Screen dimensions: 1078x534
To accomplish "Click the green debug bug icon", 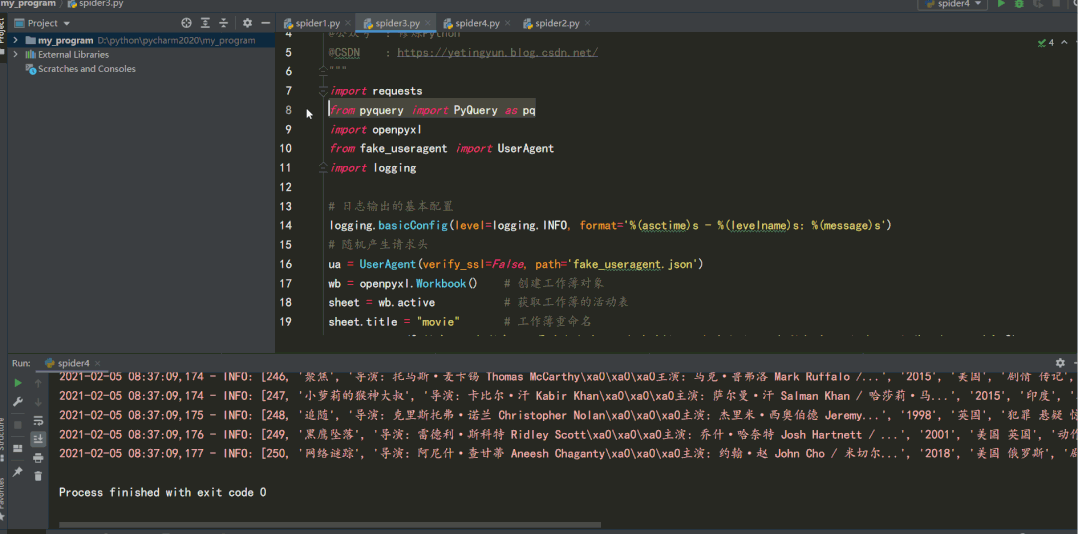I will [1020, 4].
